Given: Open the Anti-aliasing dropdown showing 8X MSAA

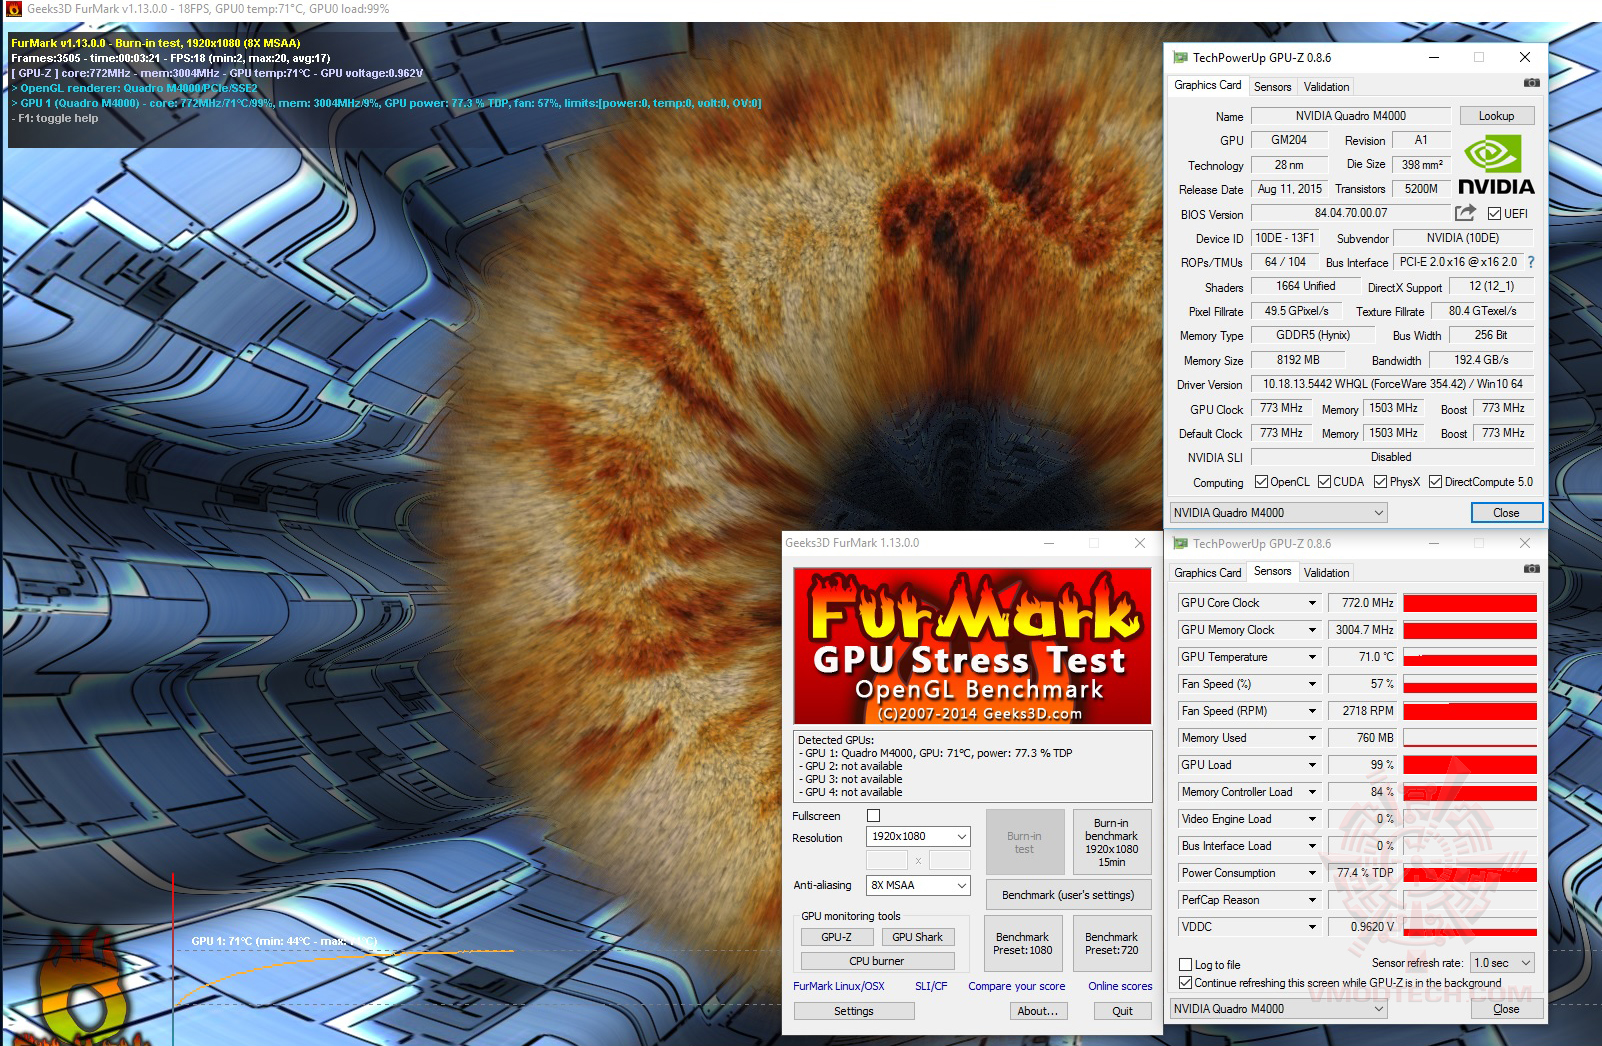Looking at the screenshot, I should 918,885.
